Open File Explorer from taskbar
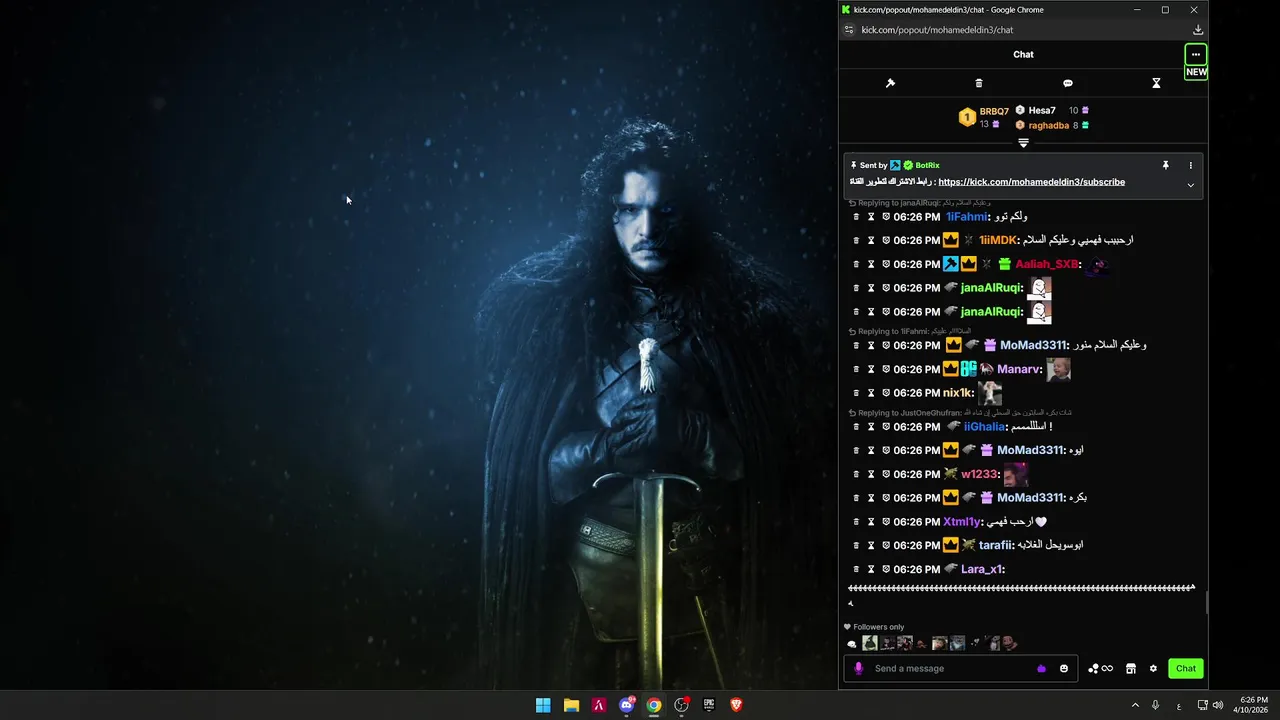The width and height of the screenshot is (1280, 720). (571, 705)
